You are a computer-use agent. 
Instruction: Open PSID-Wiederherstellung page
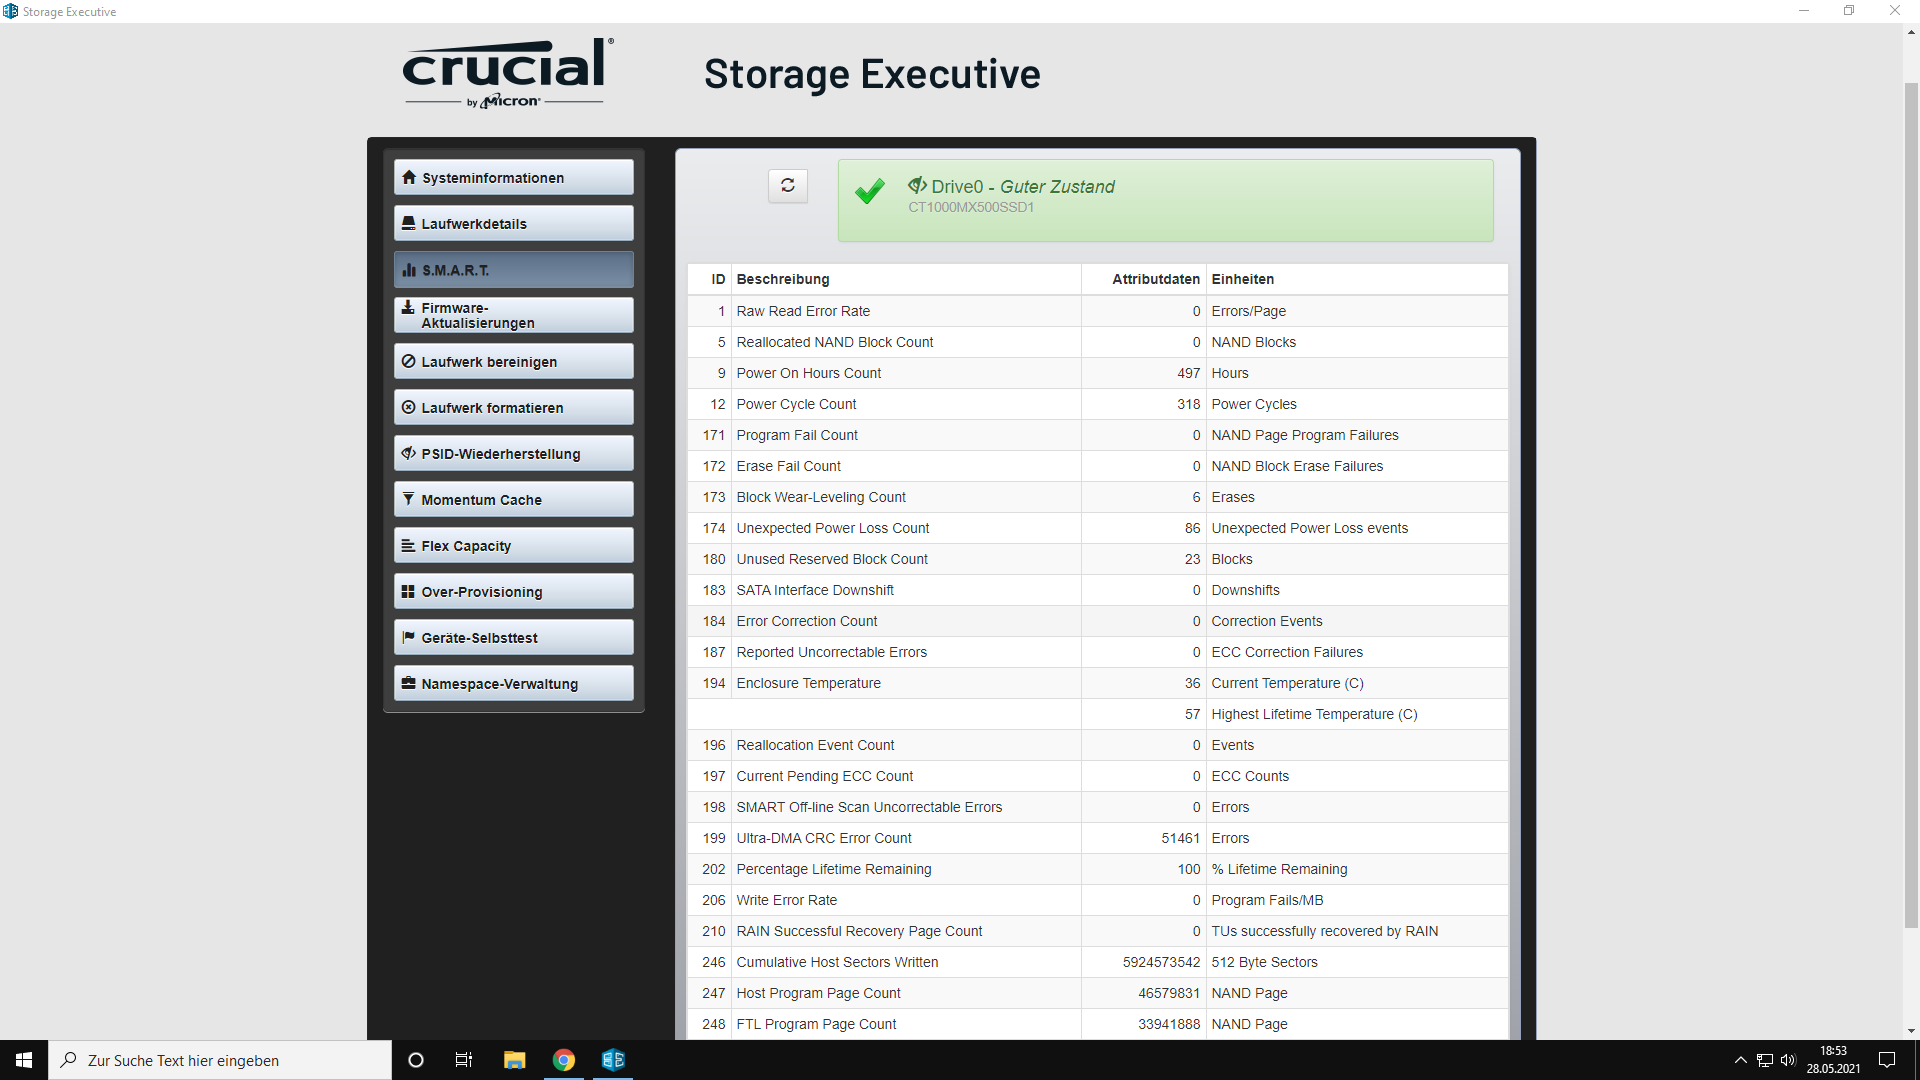(x=513, y=454)
